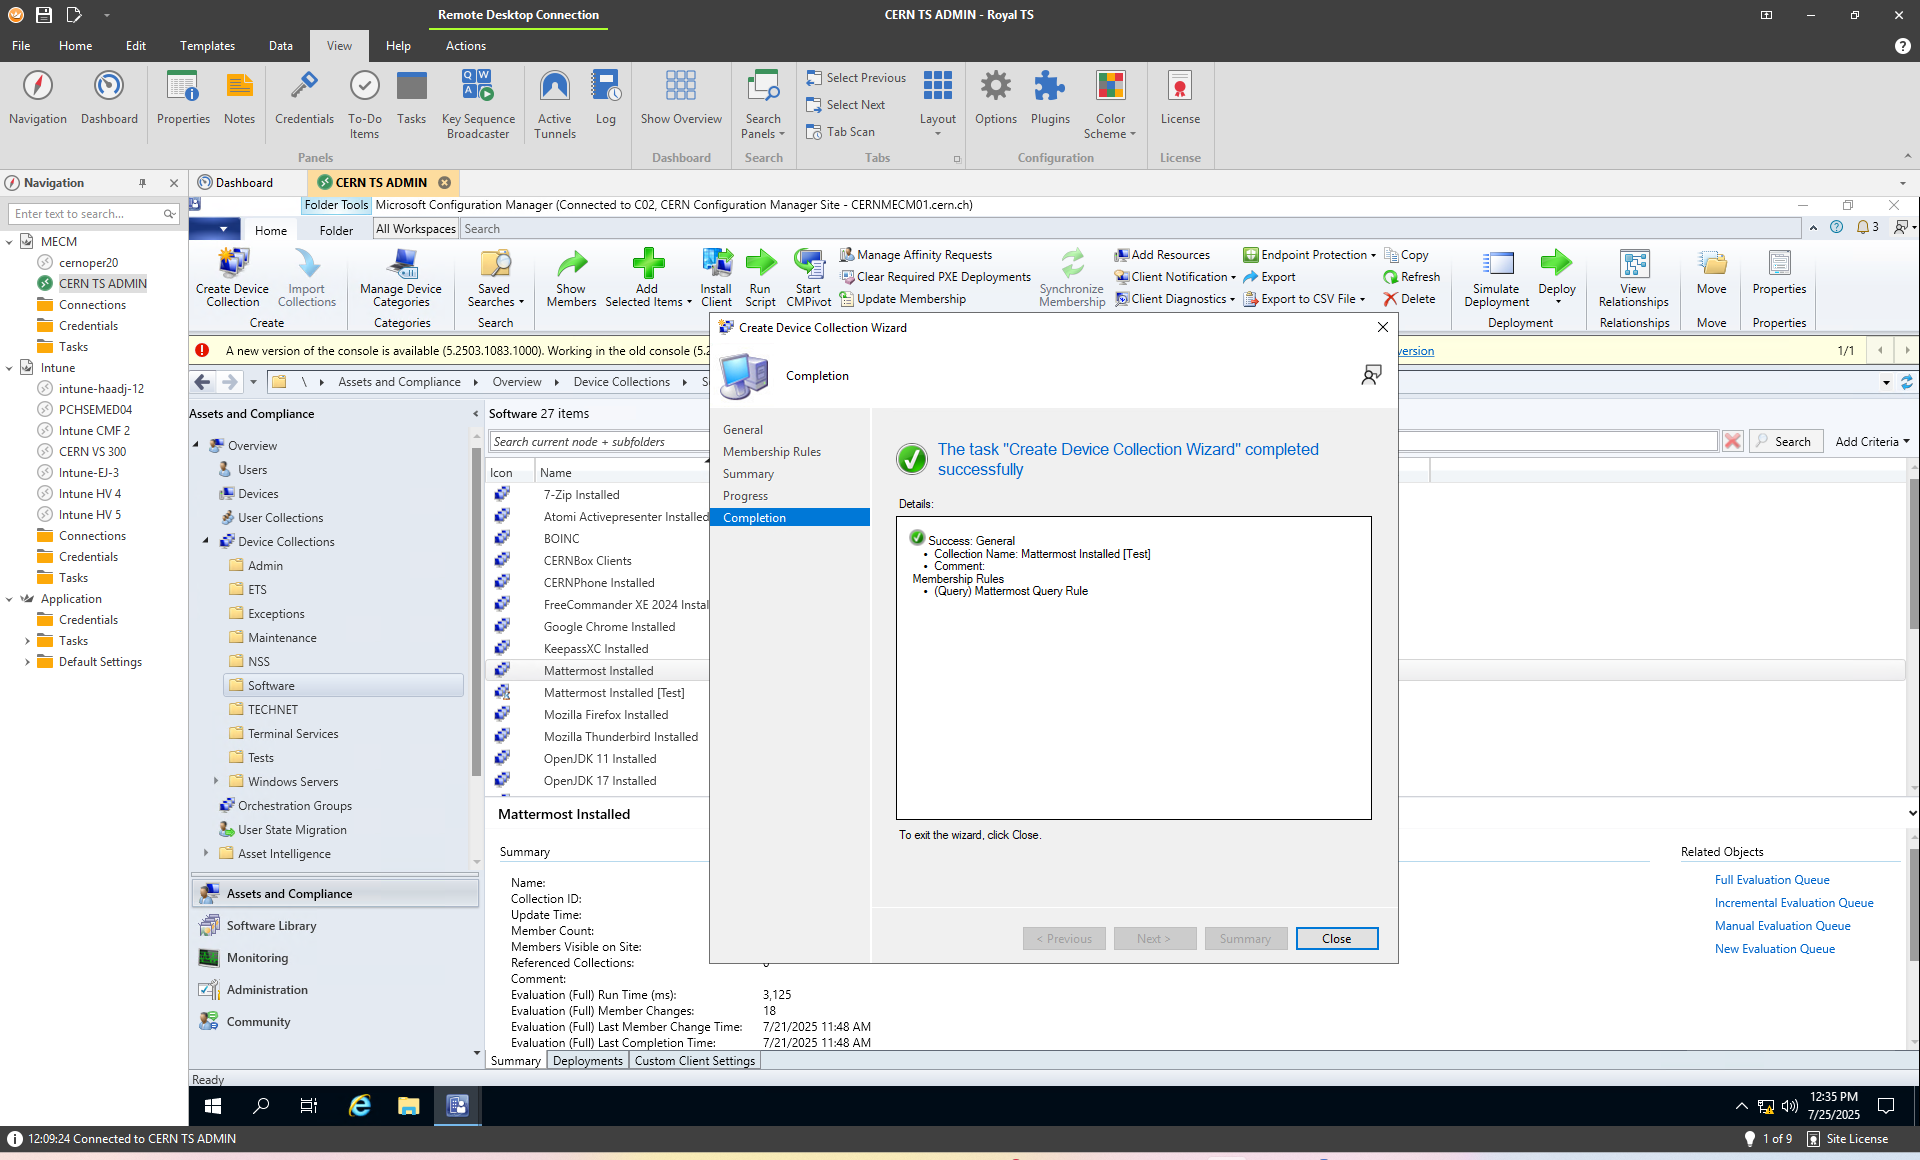Expand the Windows Servers folder
The image size is (1920, 1160).
click(x=216, y=781)
